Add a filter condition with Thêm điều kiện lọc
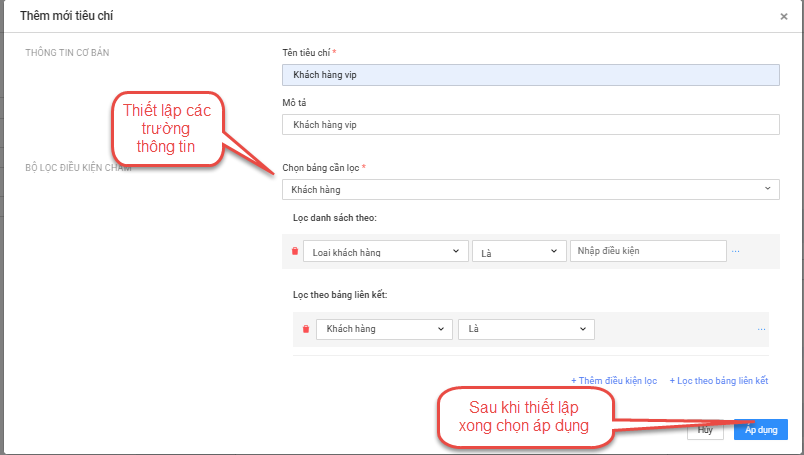Screen dimensions: 804x455 tap(614, 381)
